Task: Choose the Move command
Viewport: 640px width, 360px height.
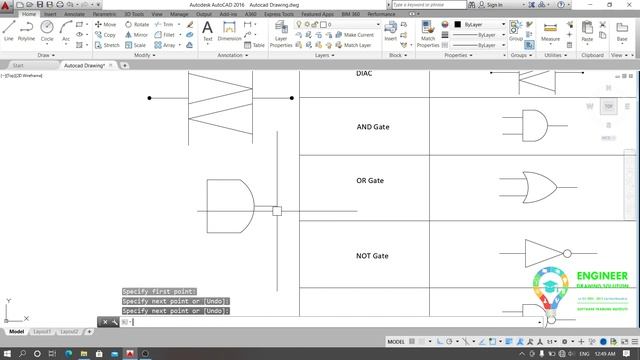Action: [106, 24]
